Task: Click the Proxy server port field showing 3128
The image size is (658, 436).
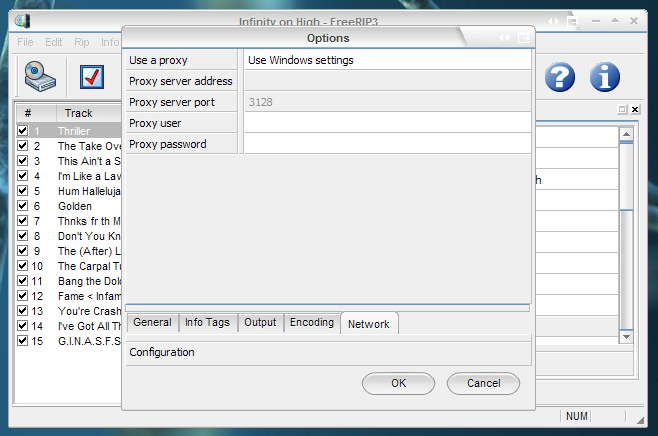Action: pos(388,102)
